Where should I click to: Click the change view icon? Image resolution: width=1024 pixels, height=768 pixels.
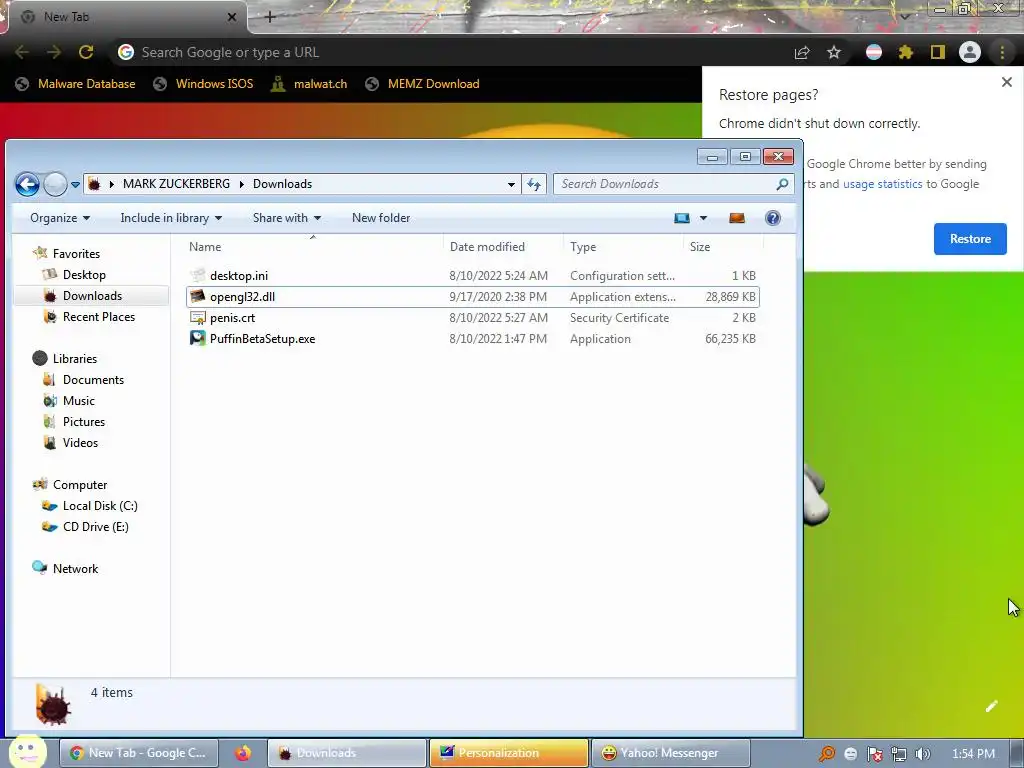(682, 218)
